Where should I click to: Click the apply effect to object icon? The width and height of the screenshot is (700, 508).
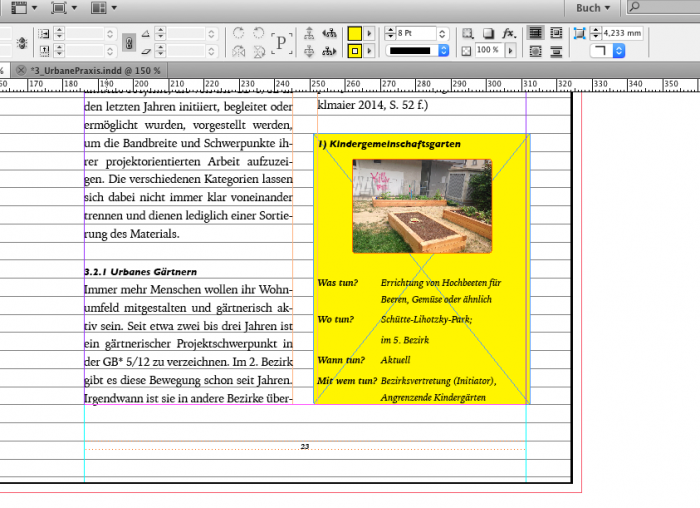click(467, 33)
